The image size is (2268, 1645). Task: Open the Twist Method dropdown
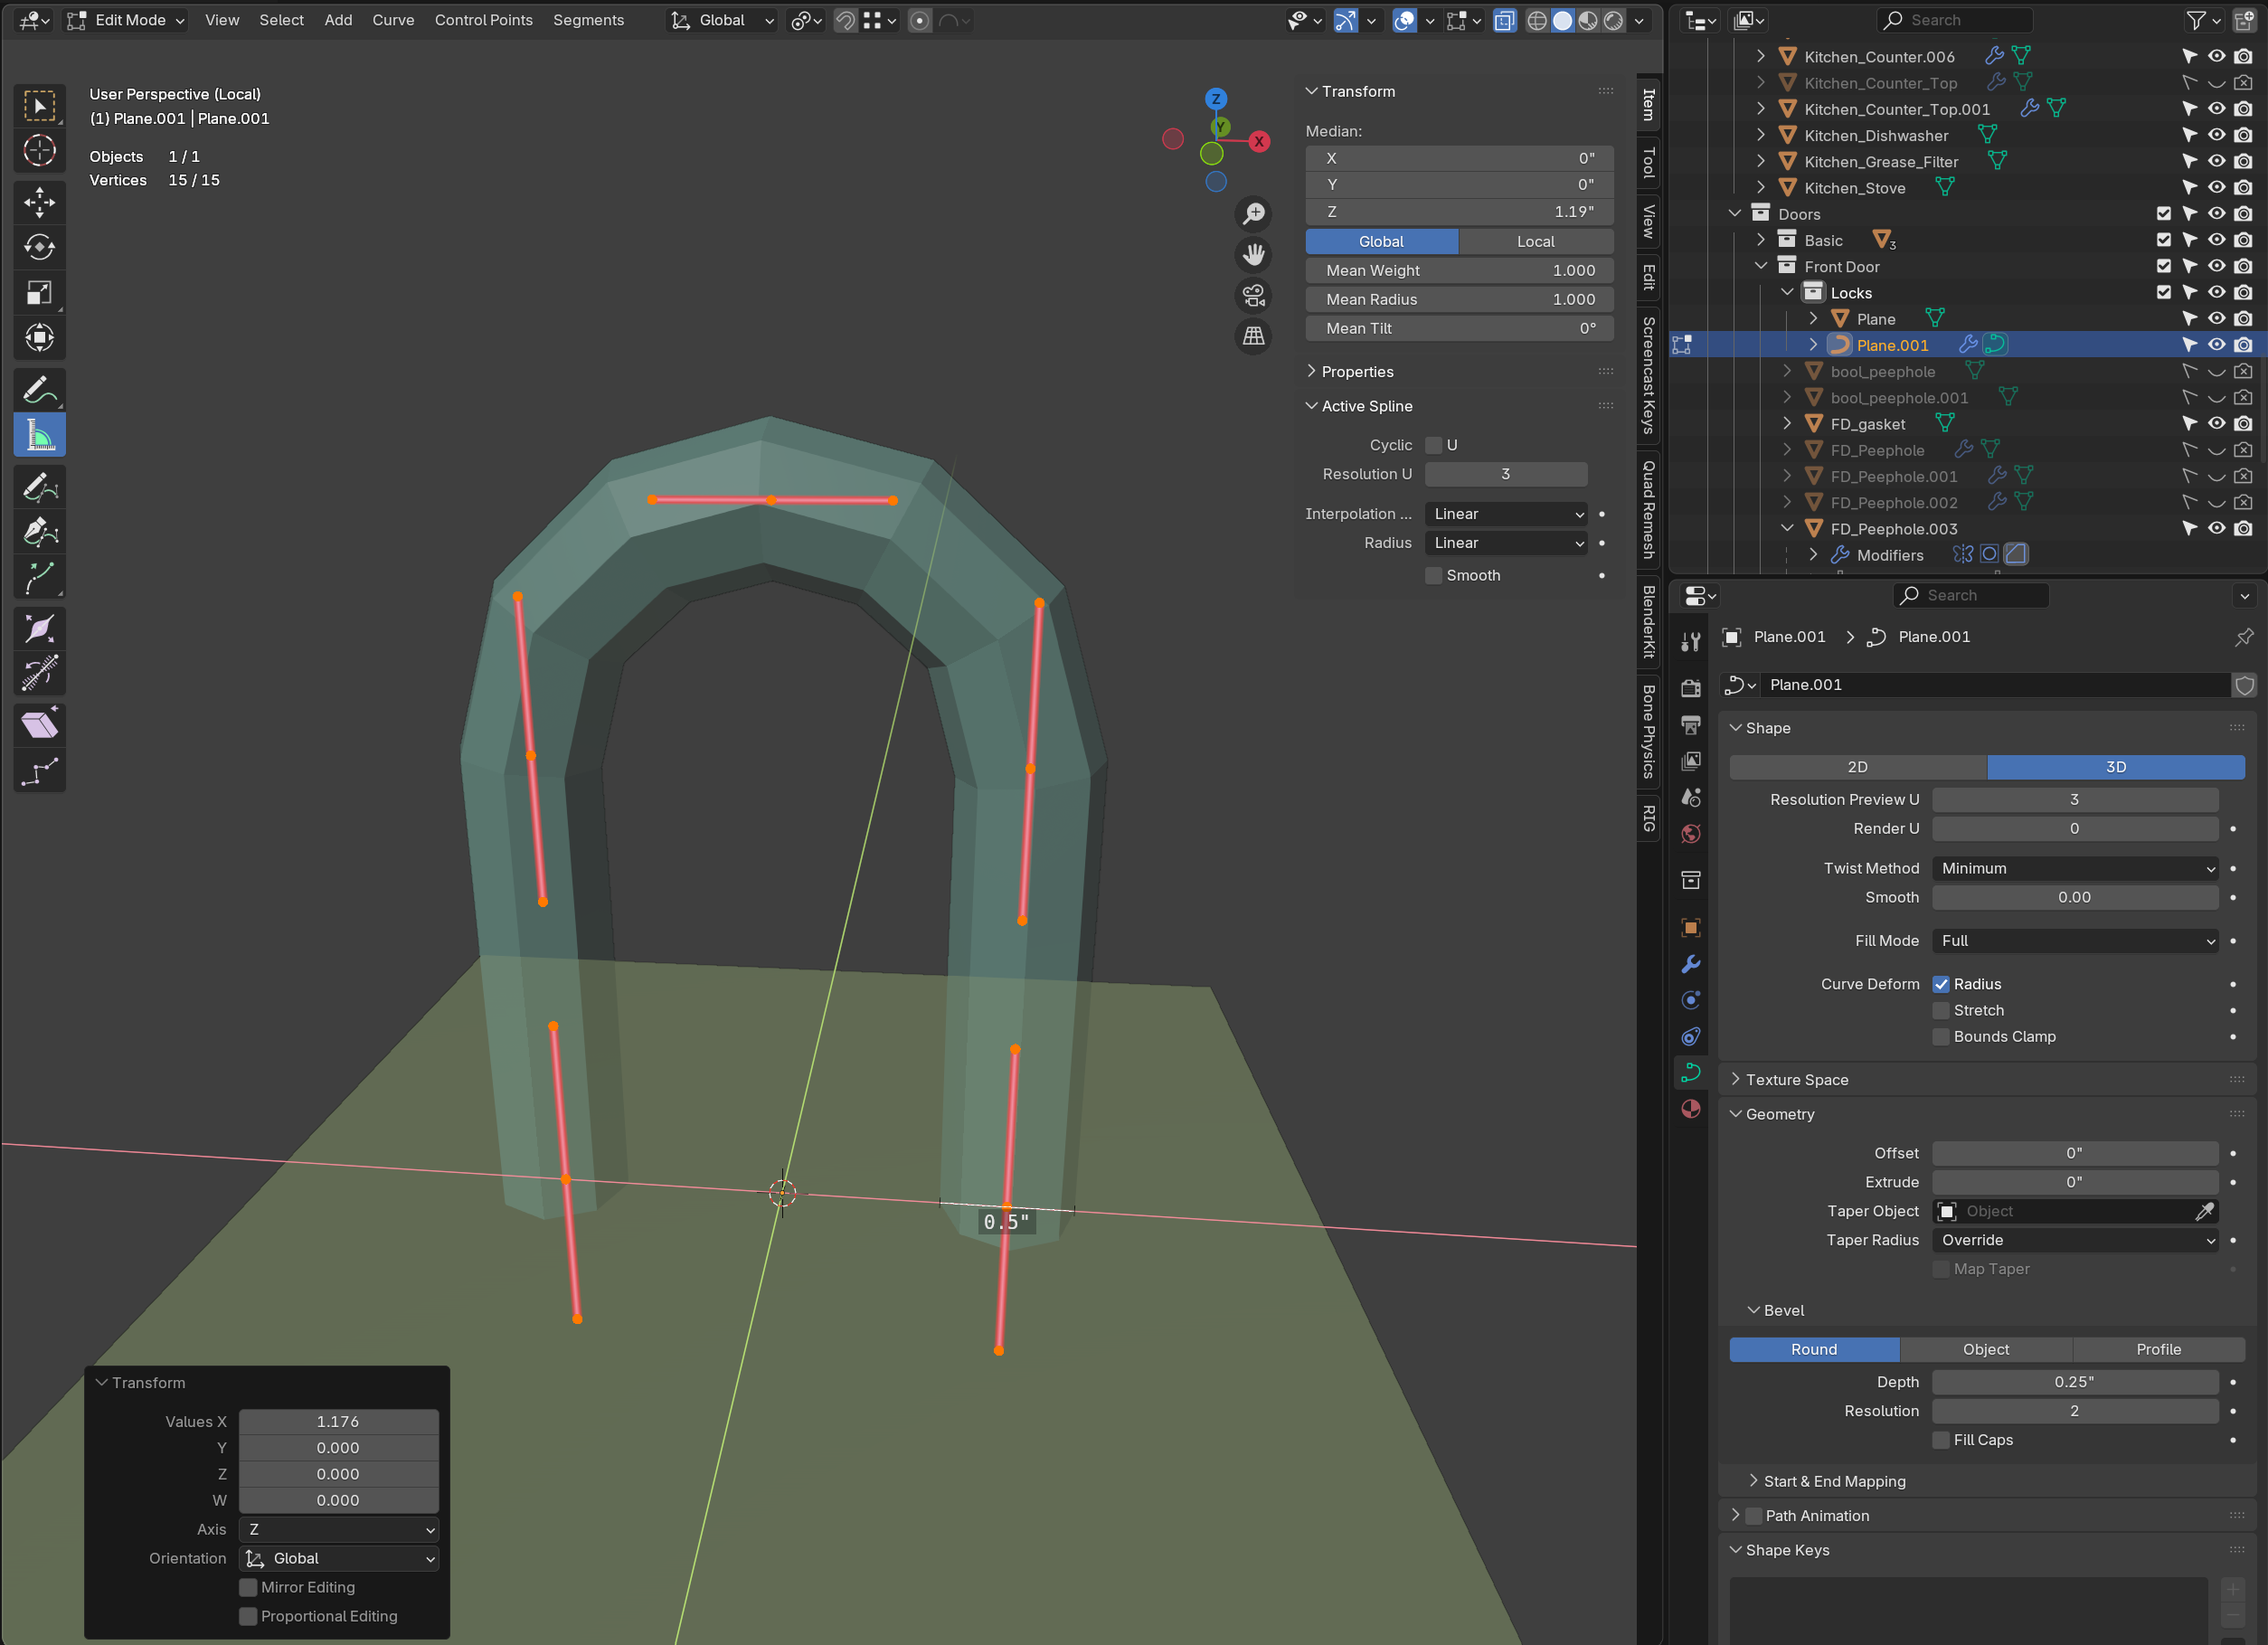[x=2074, y=868]
